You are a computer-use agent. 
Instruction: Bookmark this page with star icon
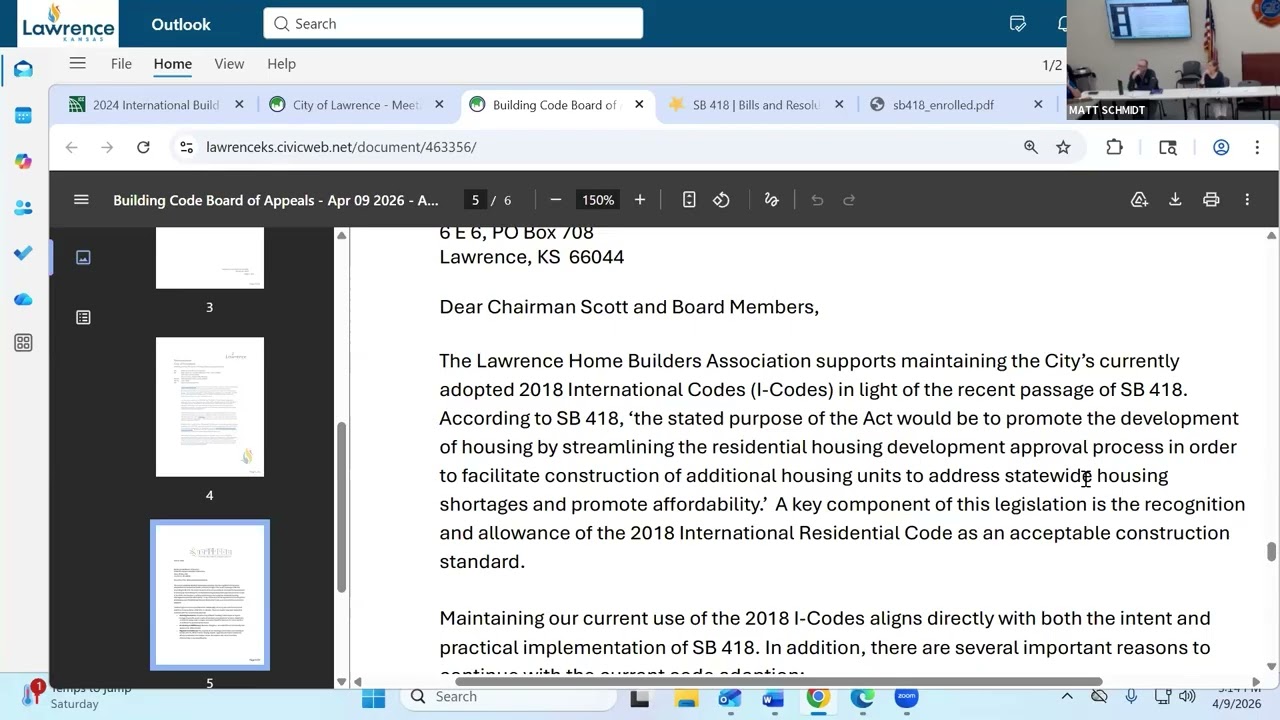[1063, 147]
